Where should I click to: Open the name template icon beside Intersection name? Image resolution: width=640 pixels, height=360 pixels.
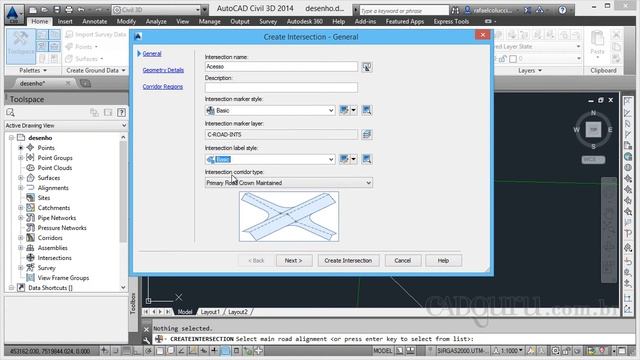367,67
